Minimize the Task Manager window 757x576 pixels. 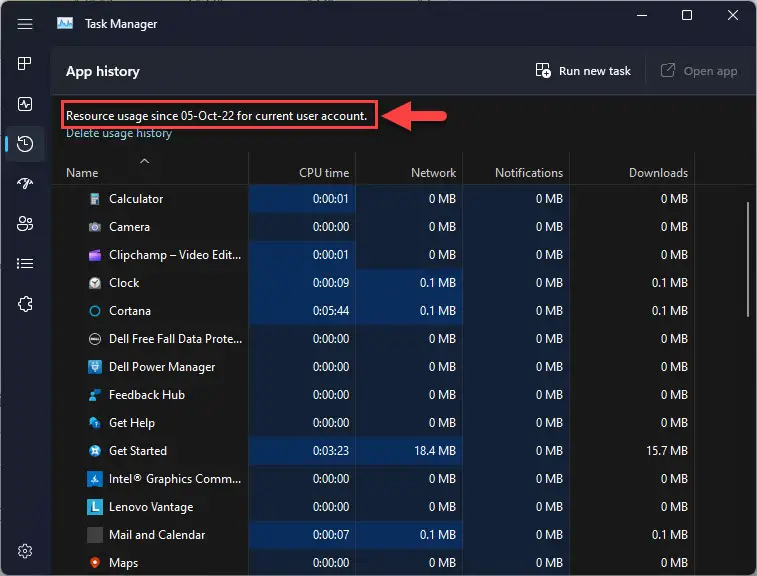coord(642,15)
